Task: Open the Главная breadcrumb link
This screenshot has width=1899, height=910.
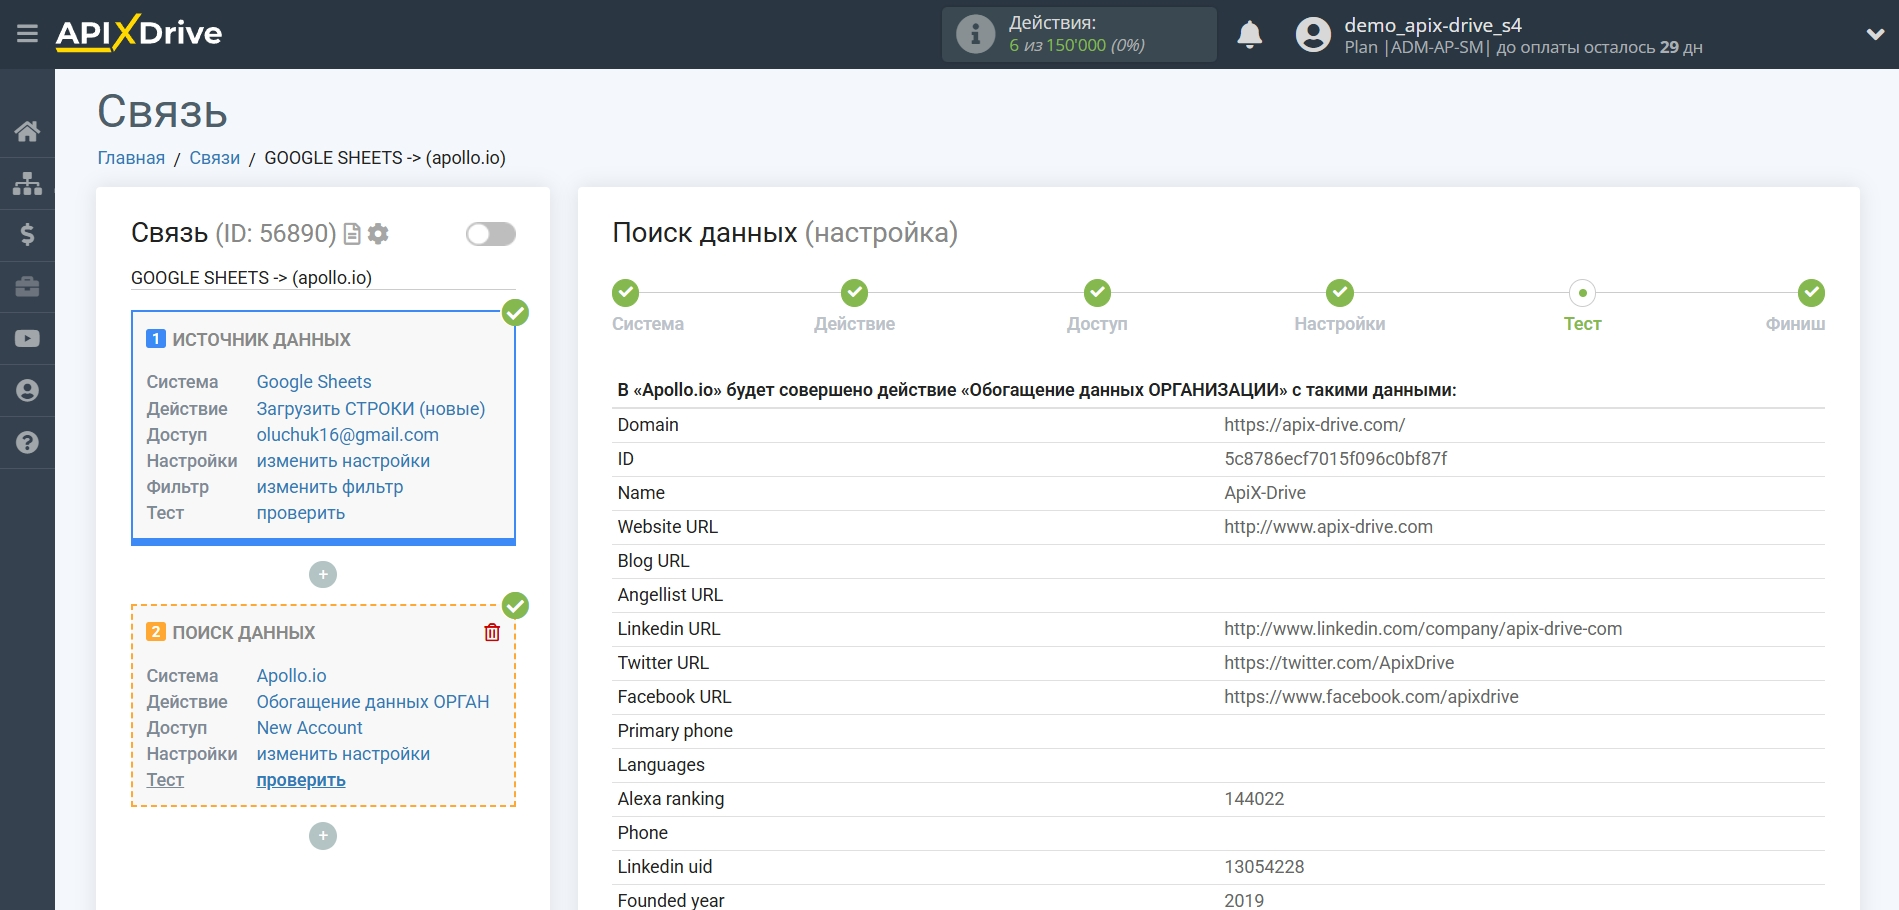Action: (x=130, y=157)
